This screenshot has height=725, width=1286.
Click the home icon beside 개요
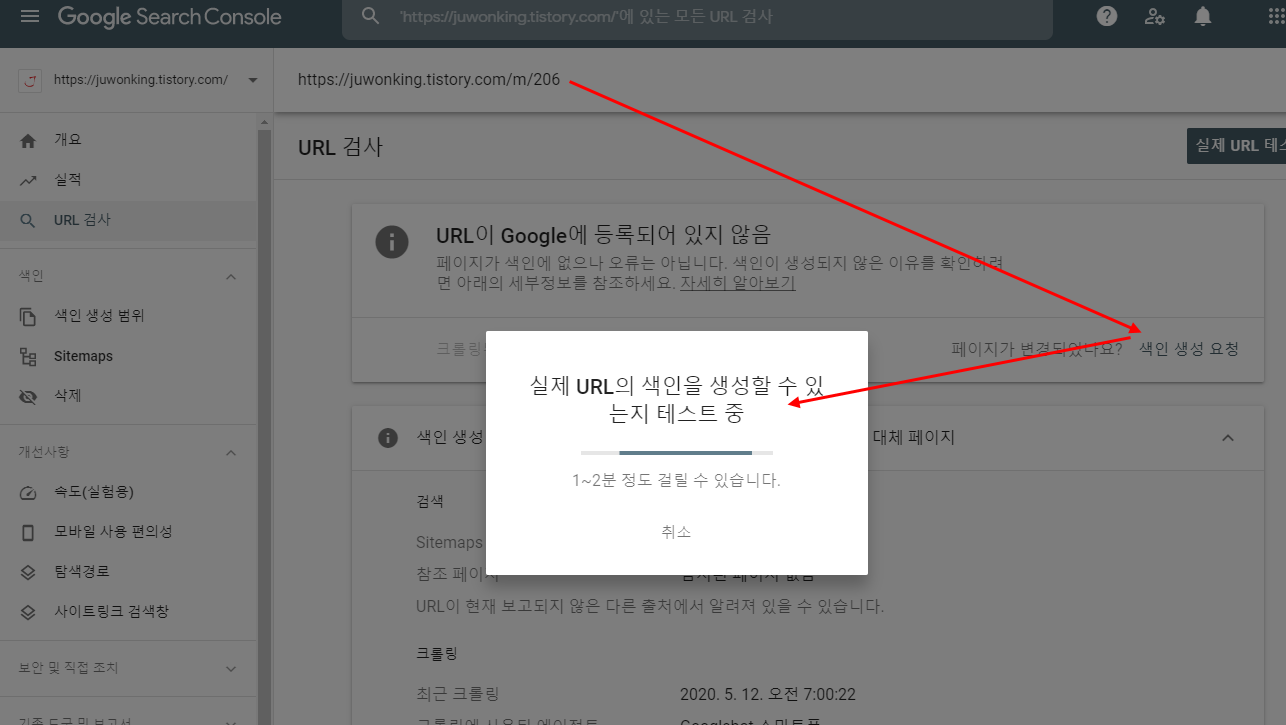coord(28,140)
